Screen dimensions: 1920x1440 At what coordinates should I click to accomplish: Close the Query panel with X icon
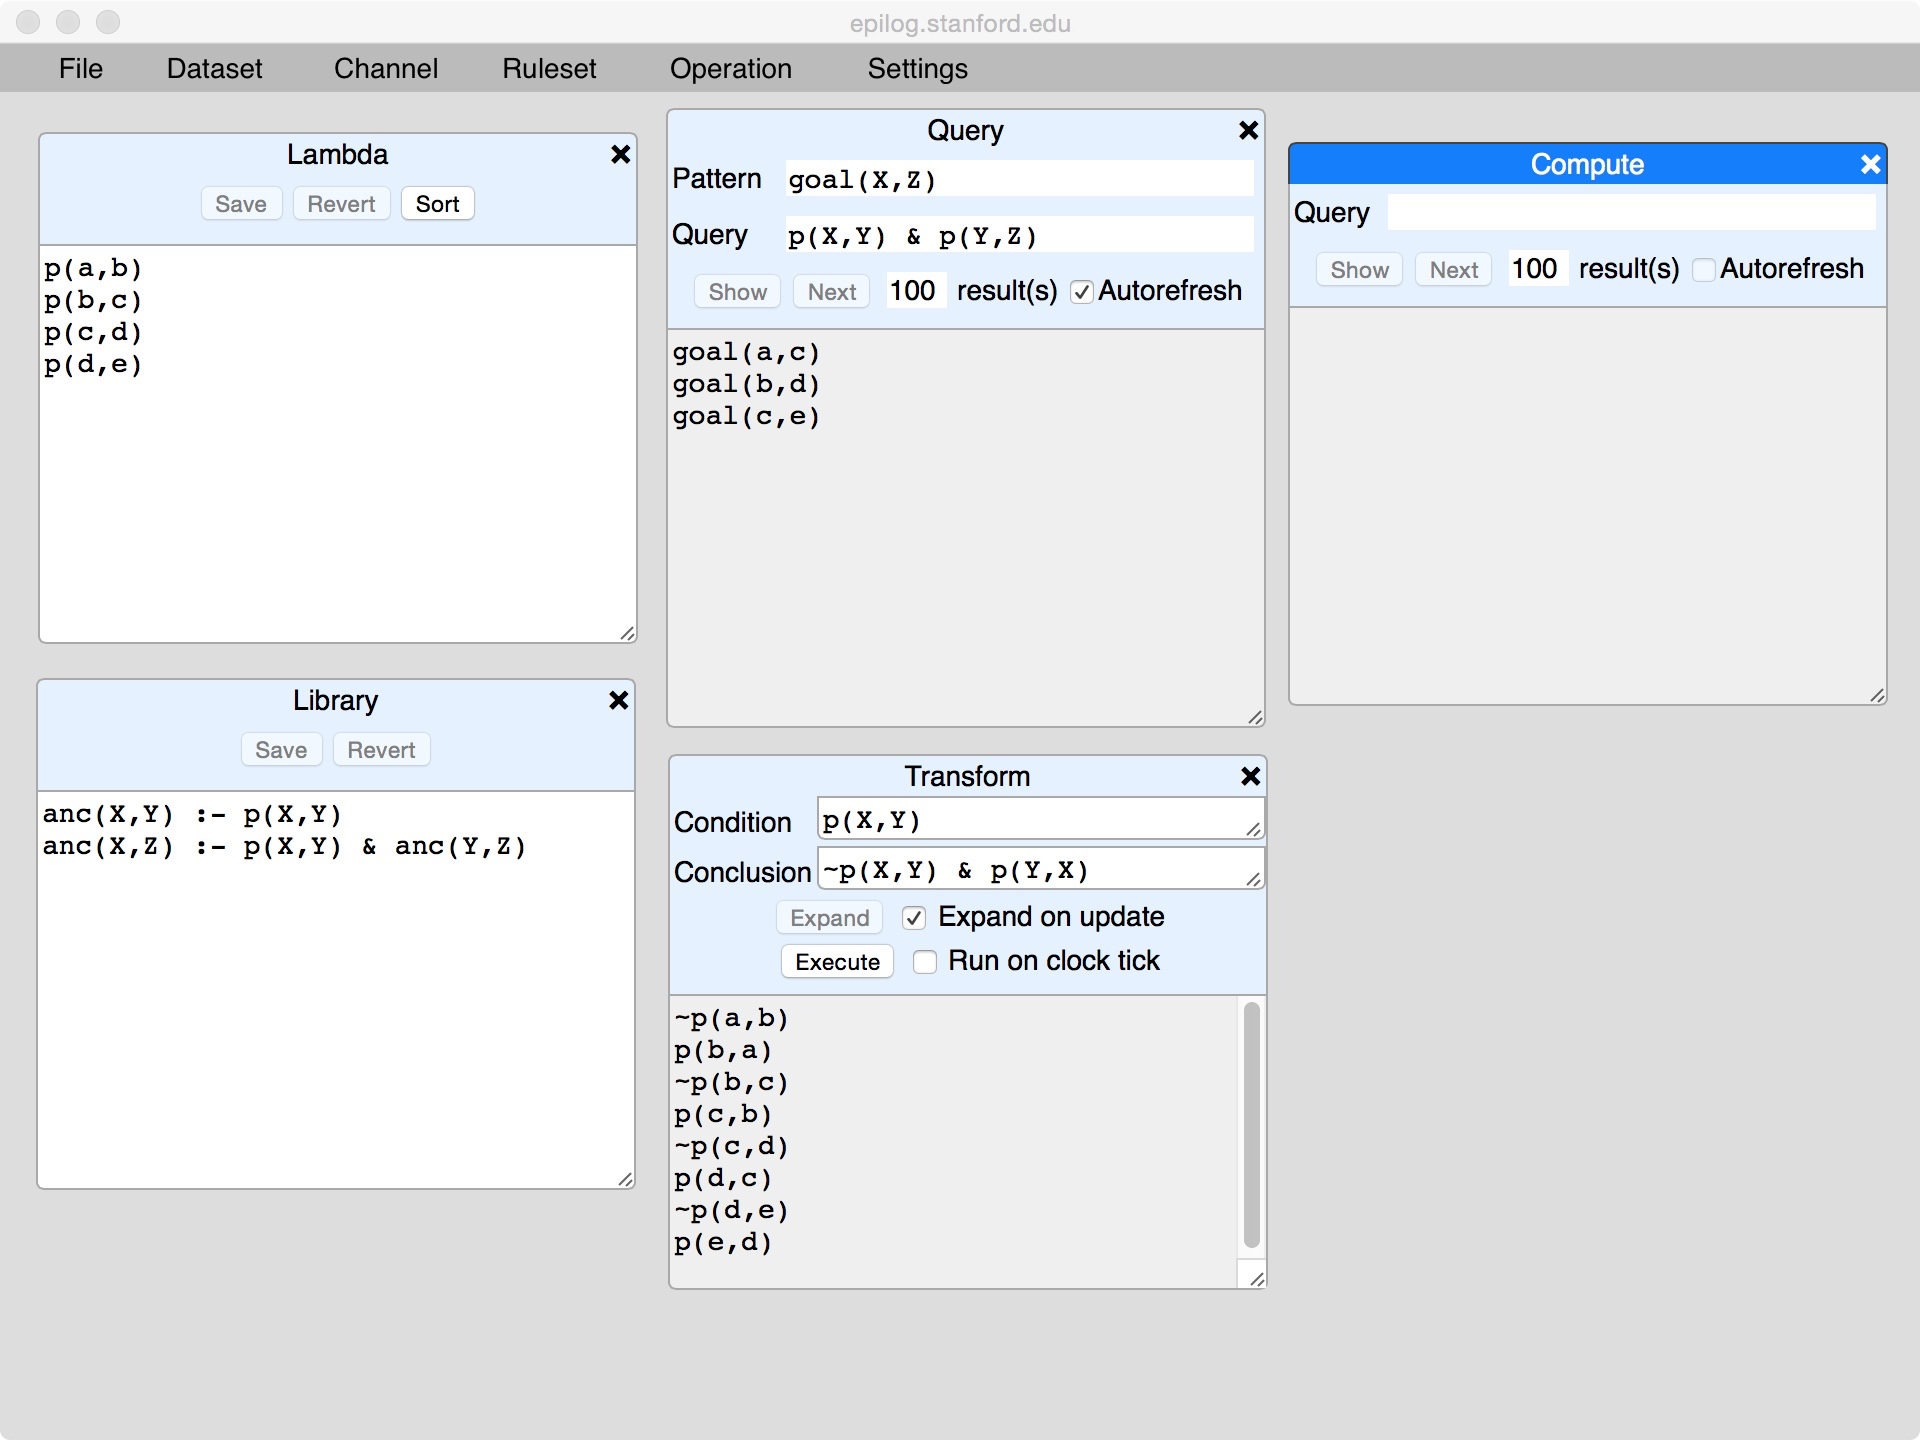[x=1248, y=130]
